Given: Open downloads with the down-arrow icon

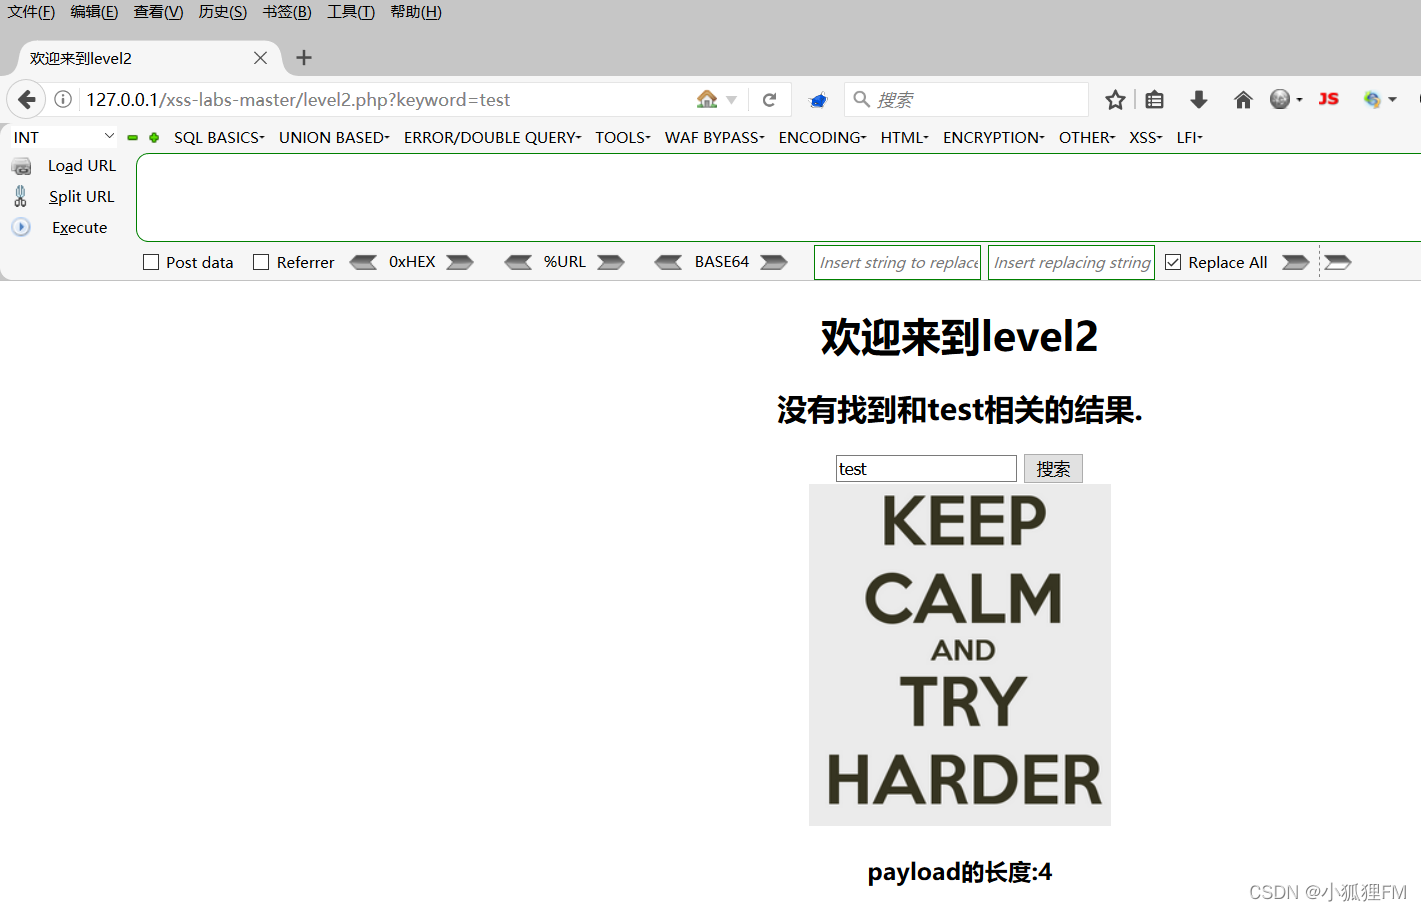Looking at the screenshot, I should 1199,100.
